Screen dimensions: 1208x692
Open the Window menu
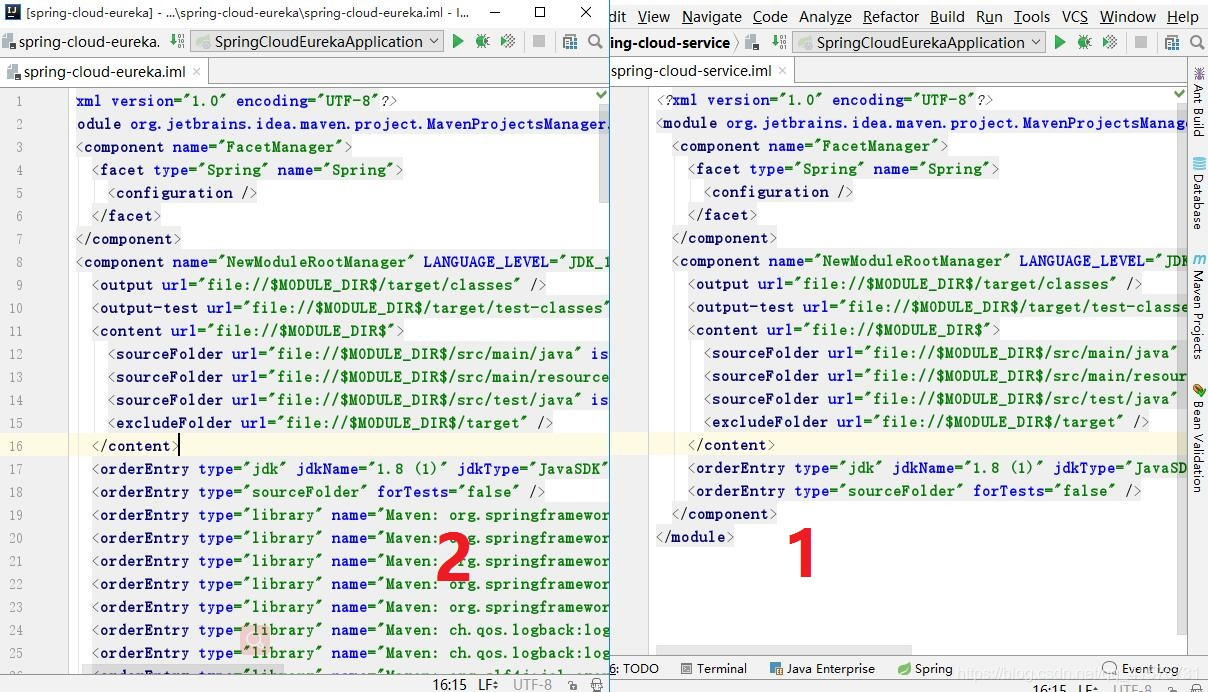[1128, 16]
